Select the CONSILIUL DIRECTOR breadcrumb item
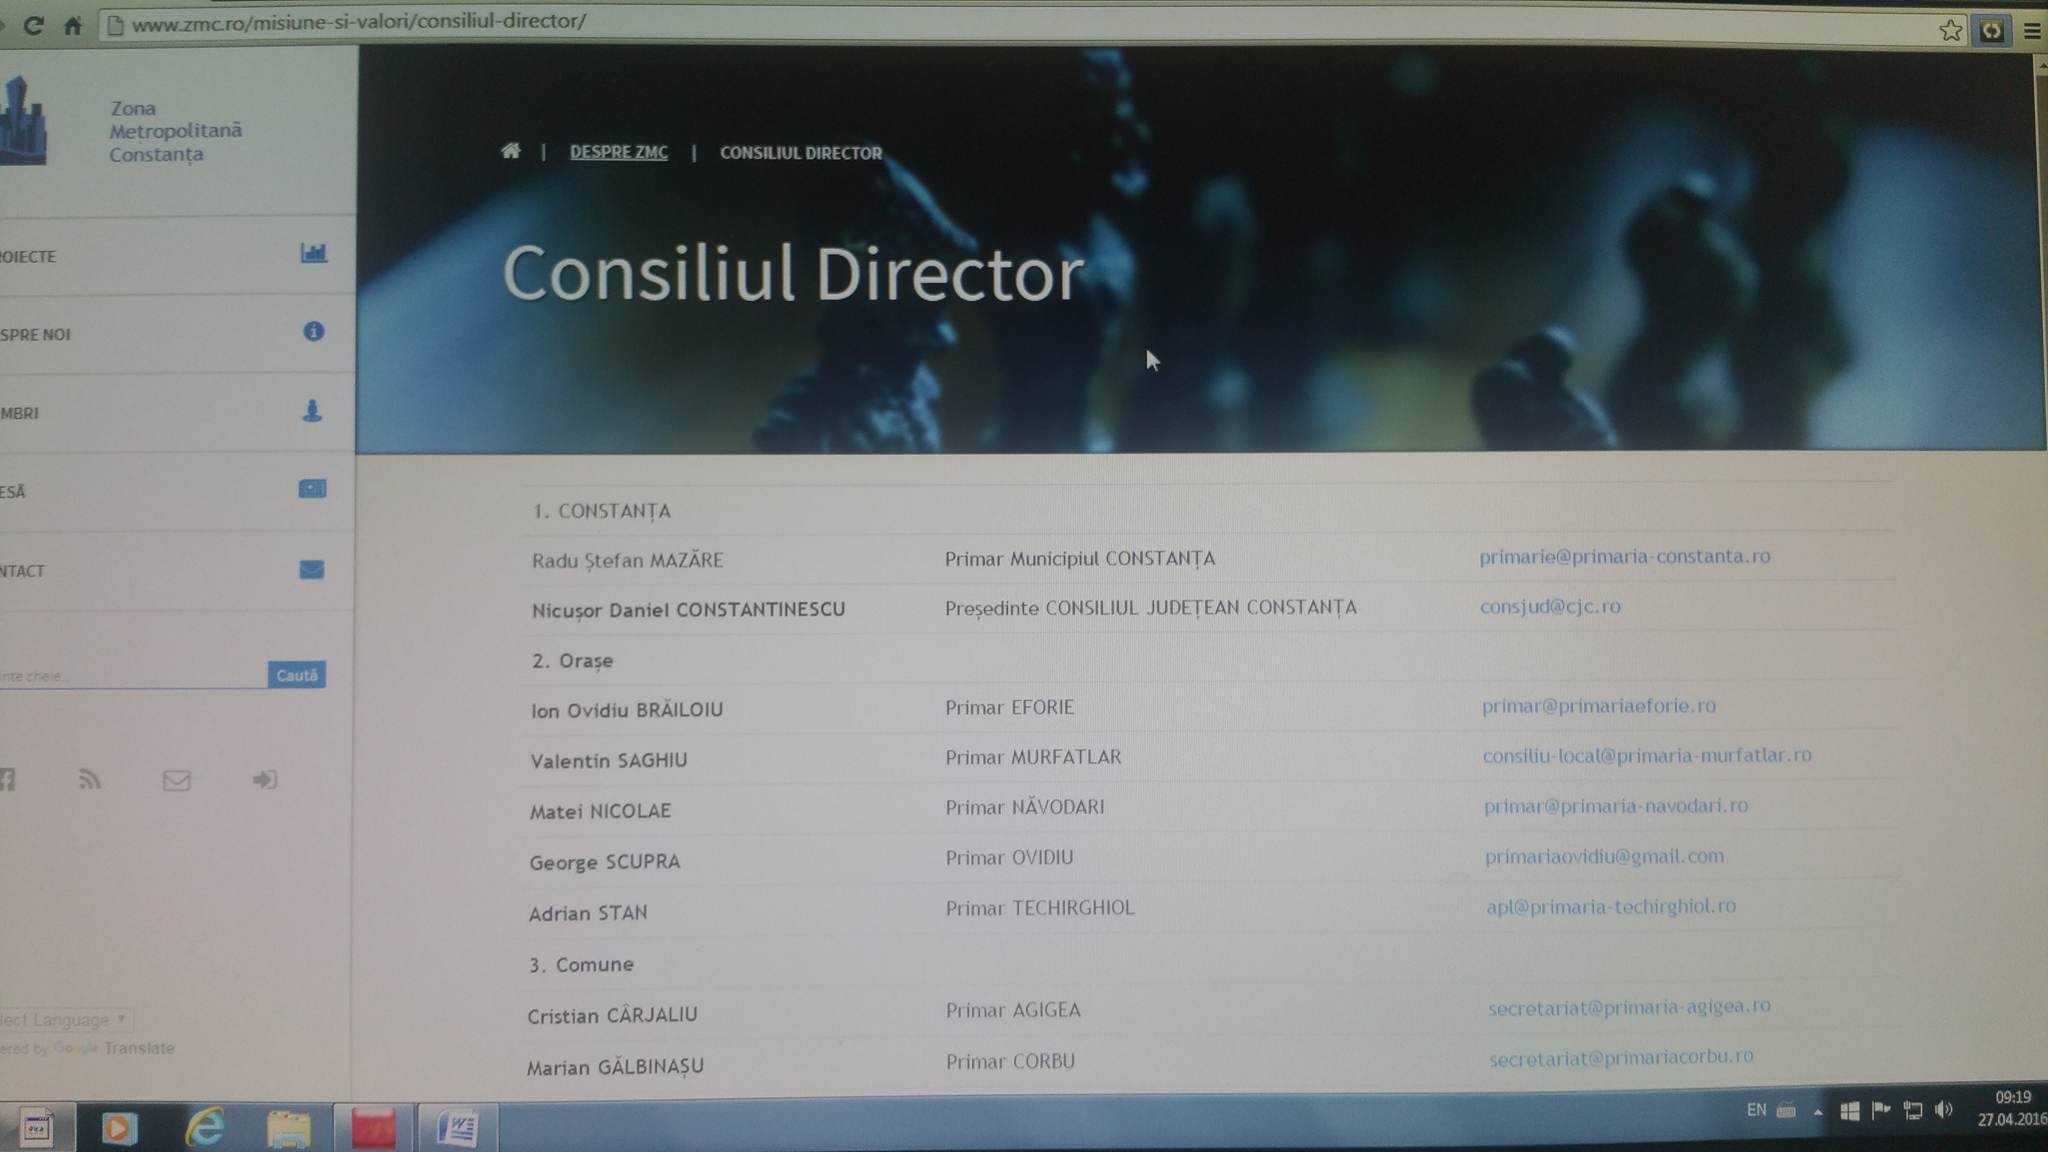 coord(801,153)
